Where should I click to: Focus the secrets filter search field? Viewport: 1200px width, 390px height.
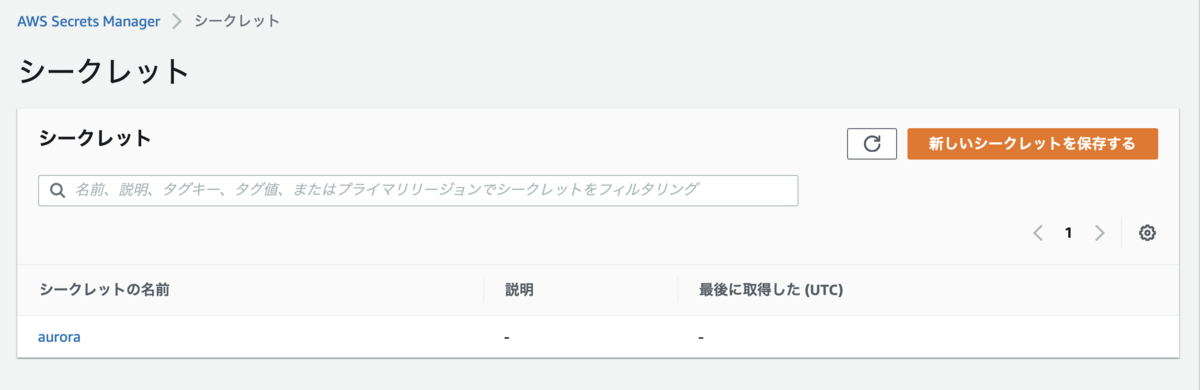click(418, 190)
